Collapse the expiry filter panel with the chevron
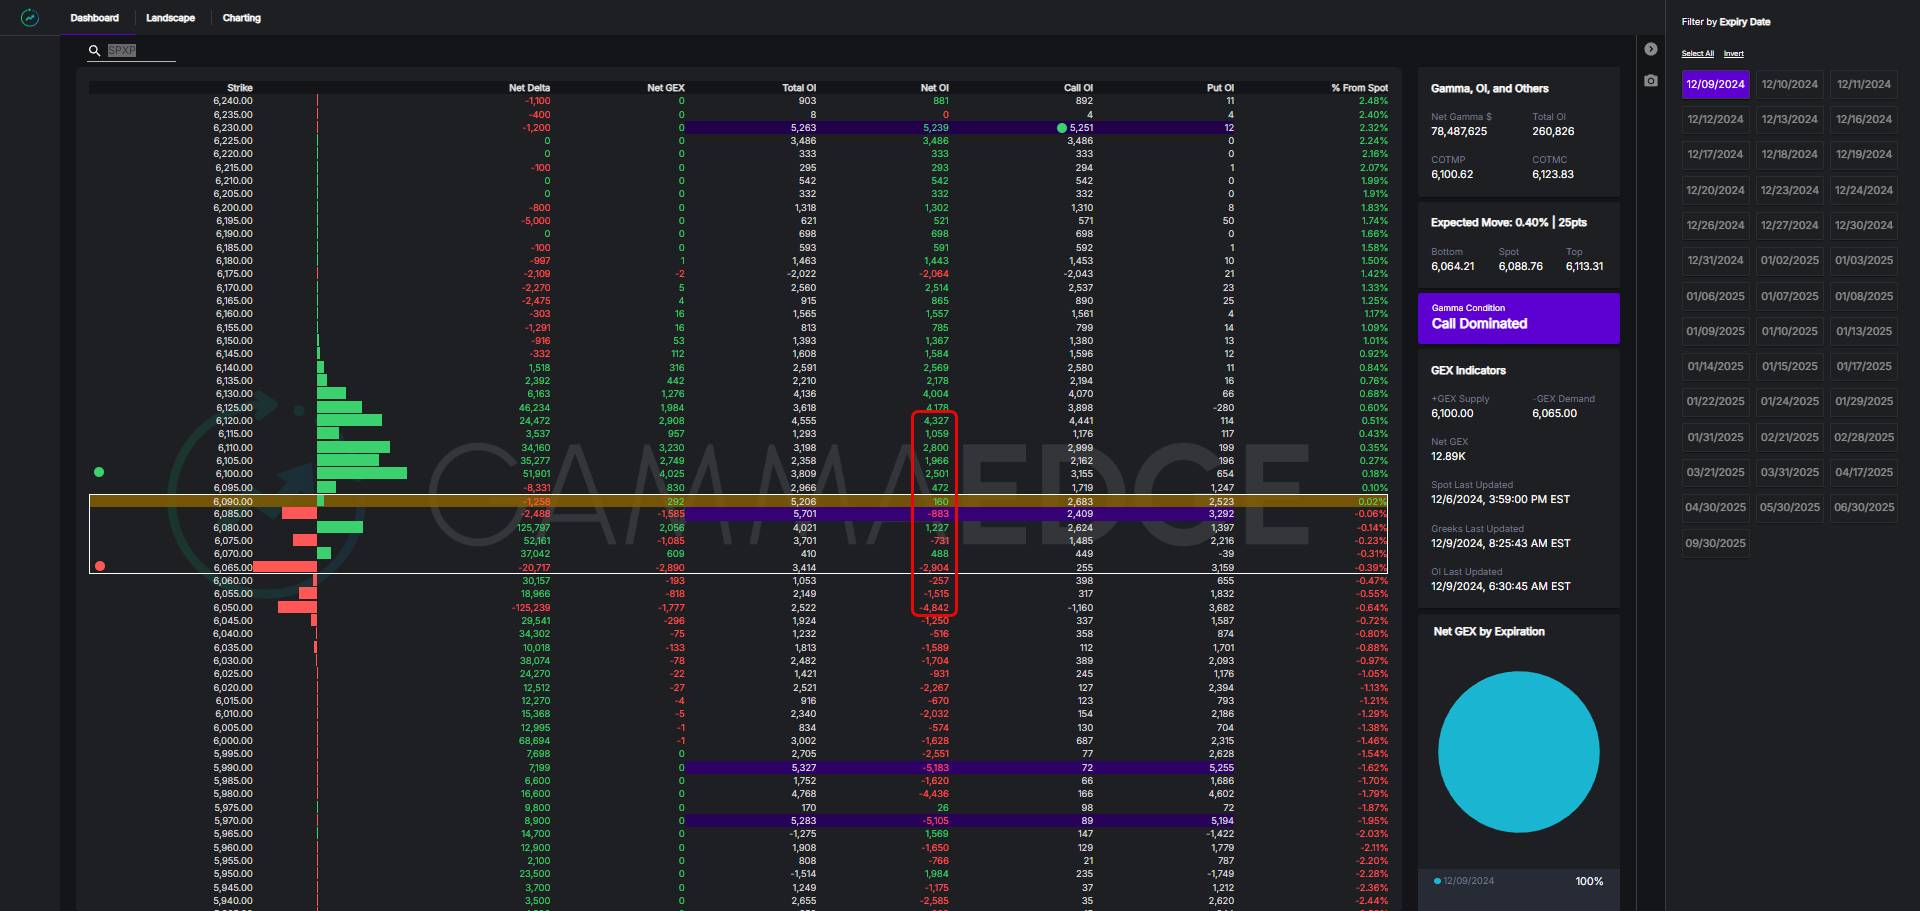This screenshot has width=1920, height=911. (1651, 49)
